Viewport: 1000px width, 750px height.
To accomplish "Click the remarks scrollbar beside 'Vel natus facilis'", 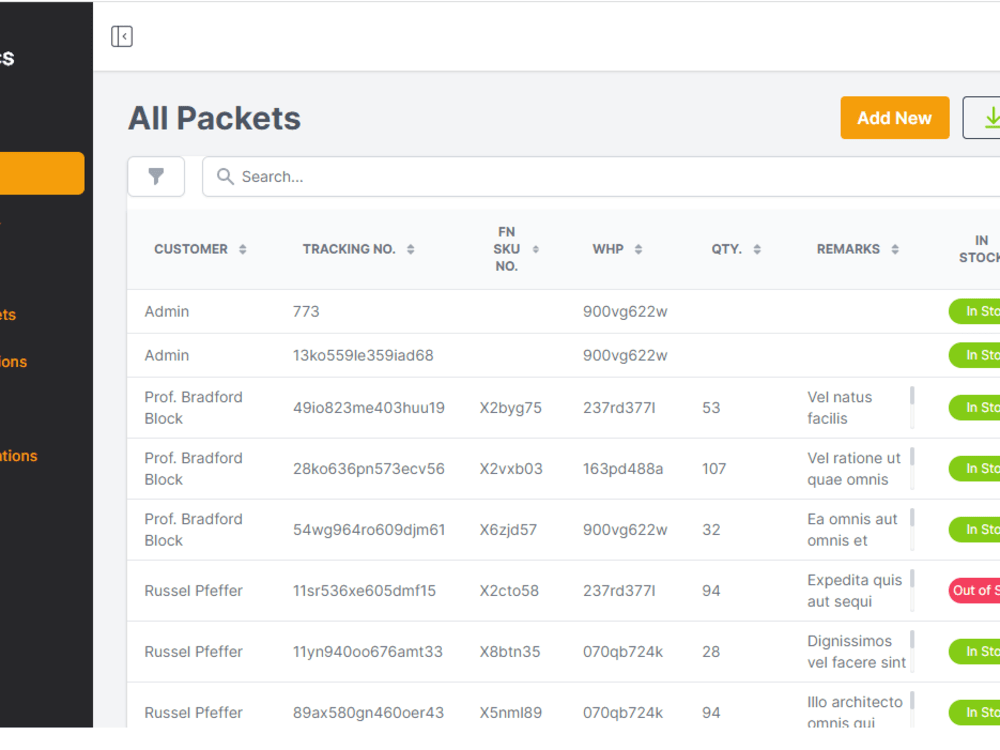I will [x=912, y=407].
